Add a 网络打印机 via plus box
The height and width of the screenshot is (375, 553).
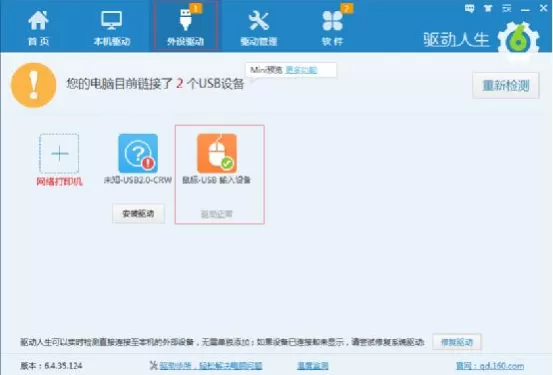(59, 153)
